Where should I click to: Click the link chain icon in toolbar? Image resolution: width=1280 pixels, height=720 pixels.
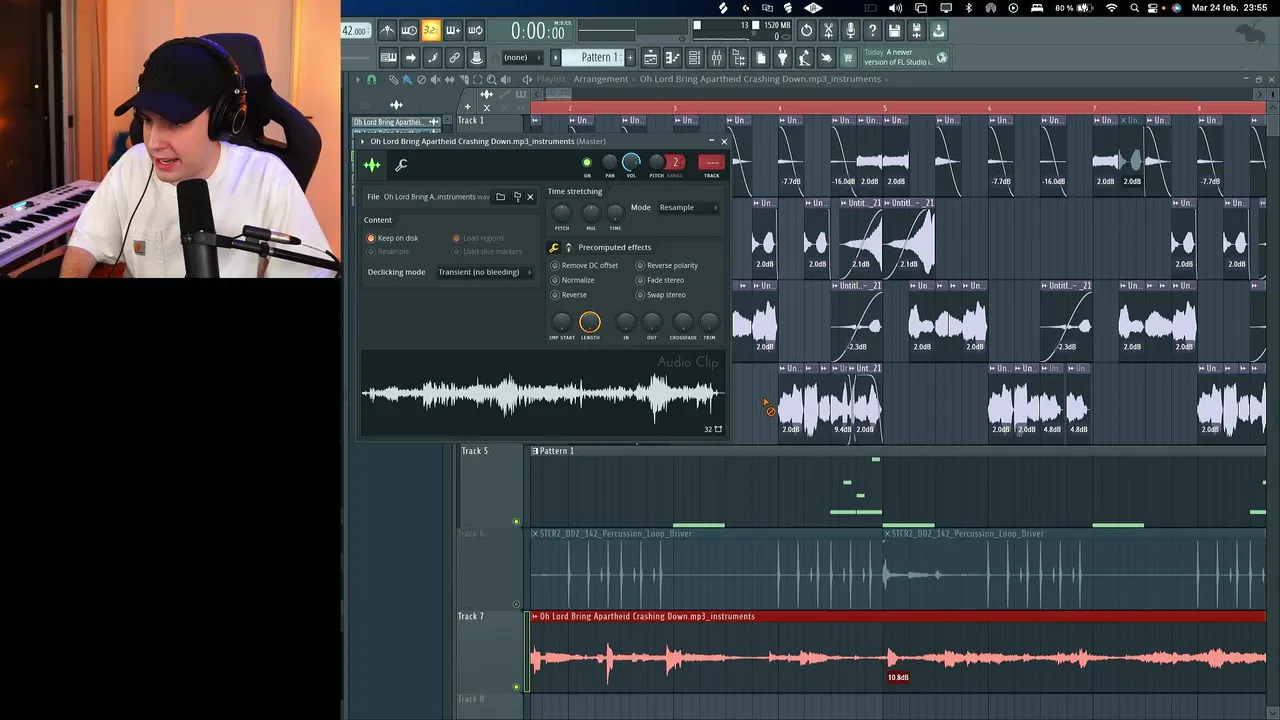[x=454, y=57]
